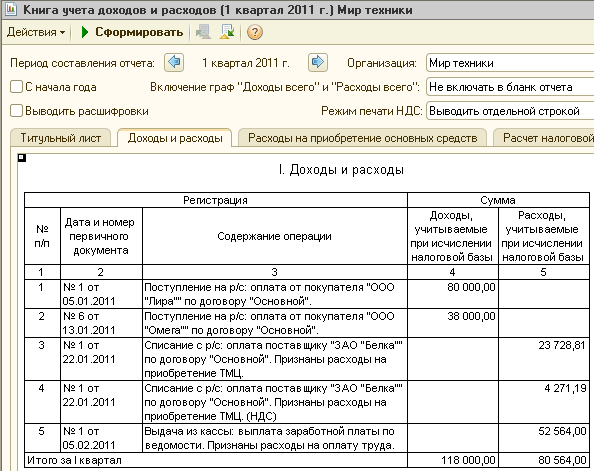Viewport: 594px width, 471px height.
Task: Click the Дата и номер первичного документа header
Action: point(101,236)
